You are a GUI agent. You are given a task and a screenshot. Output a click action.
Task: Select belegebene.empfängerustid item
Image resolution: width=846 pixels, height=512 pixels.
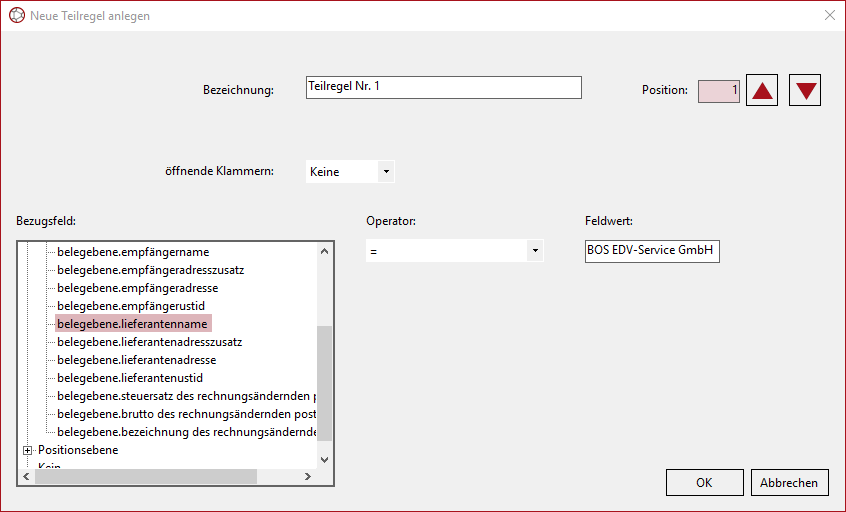pos(131,306)
